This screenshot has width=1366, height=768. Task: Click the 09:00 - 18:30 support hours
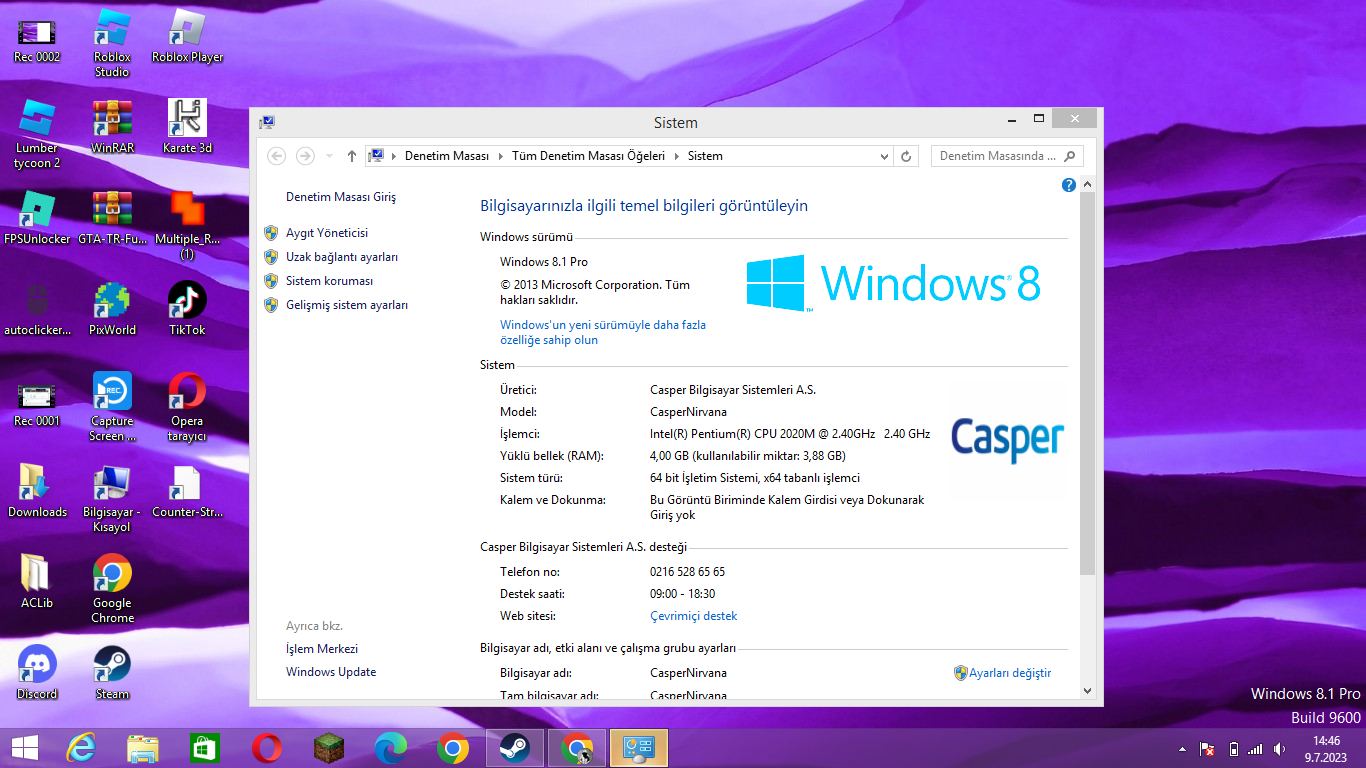pos(682,594)
